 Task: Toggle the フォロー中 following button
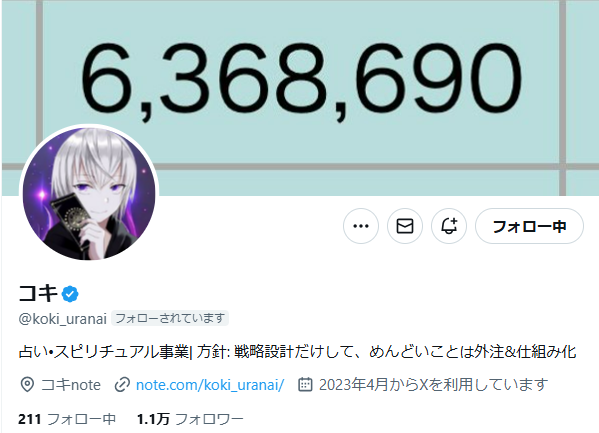pyautogui.click(x=529, y=226)
